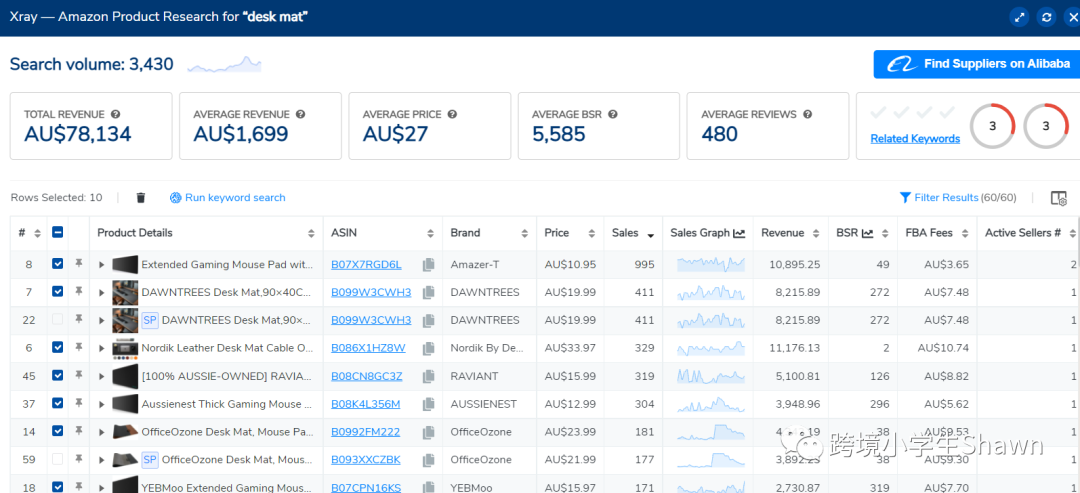Copy ASIN B08K4L356M using copy icon
This screenshot has width=1080, height=493.
[428, 404]
